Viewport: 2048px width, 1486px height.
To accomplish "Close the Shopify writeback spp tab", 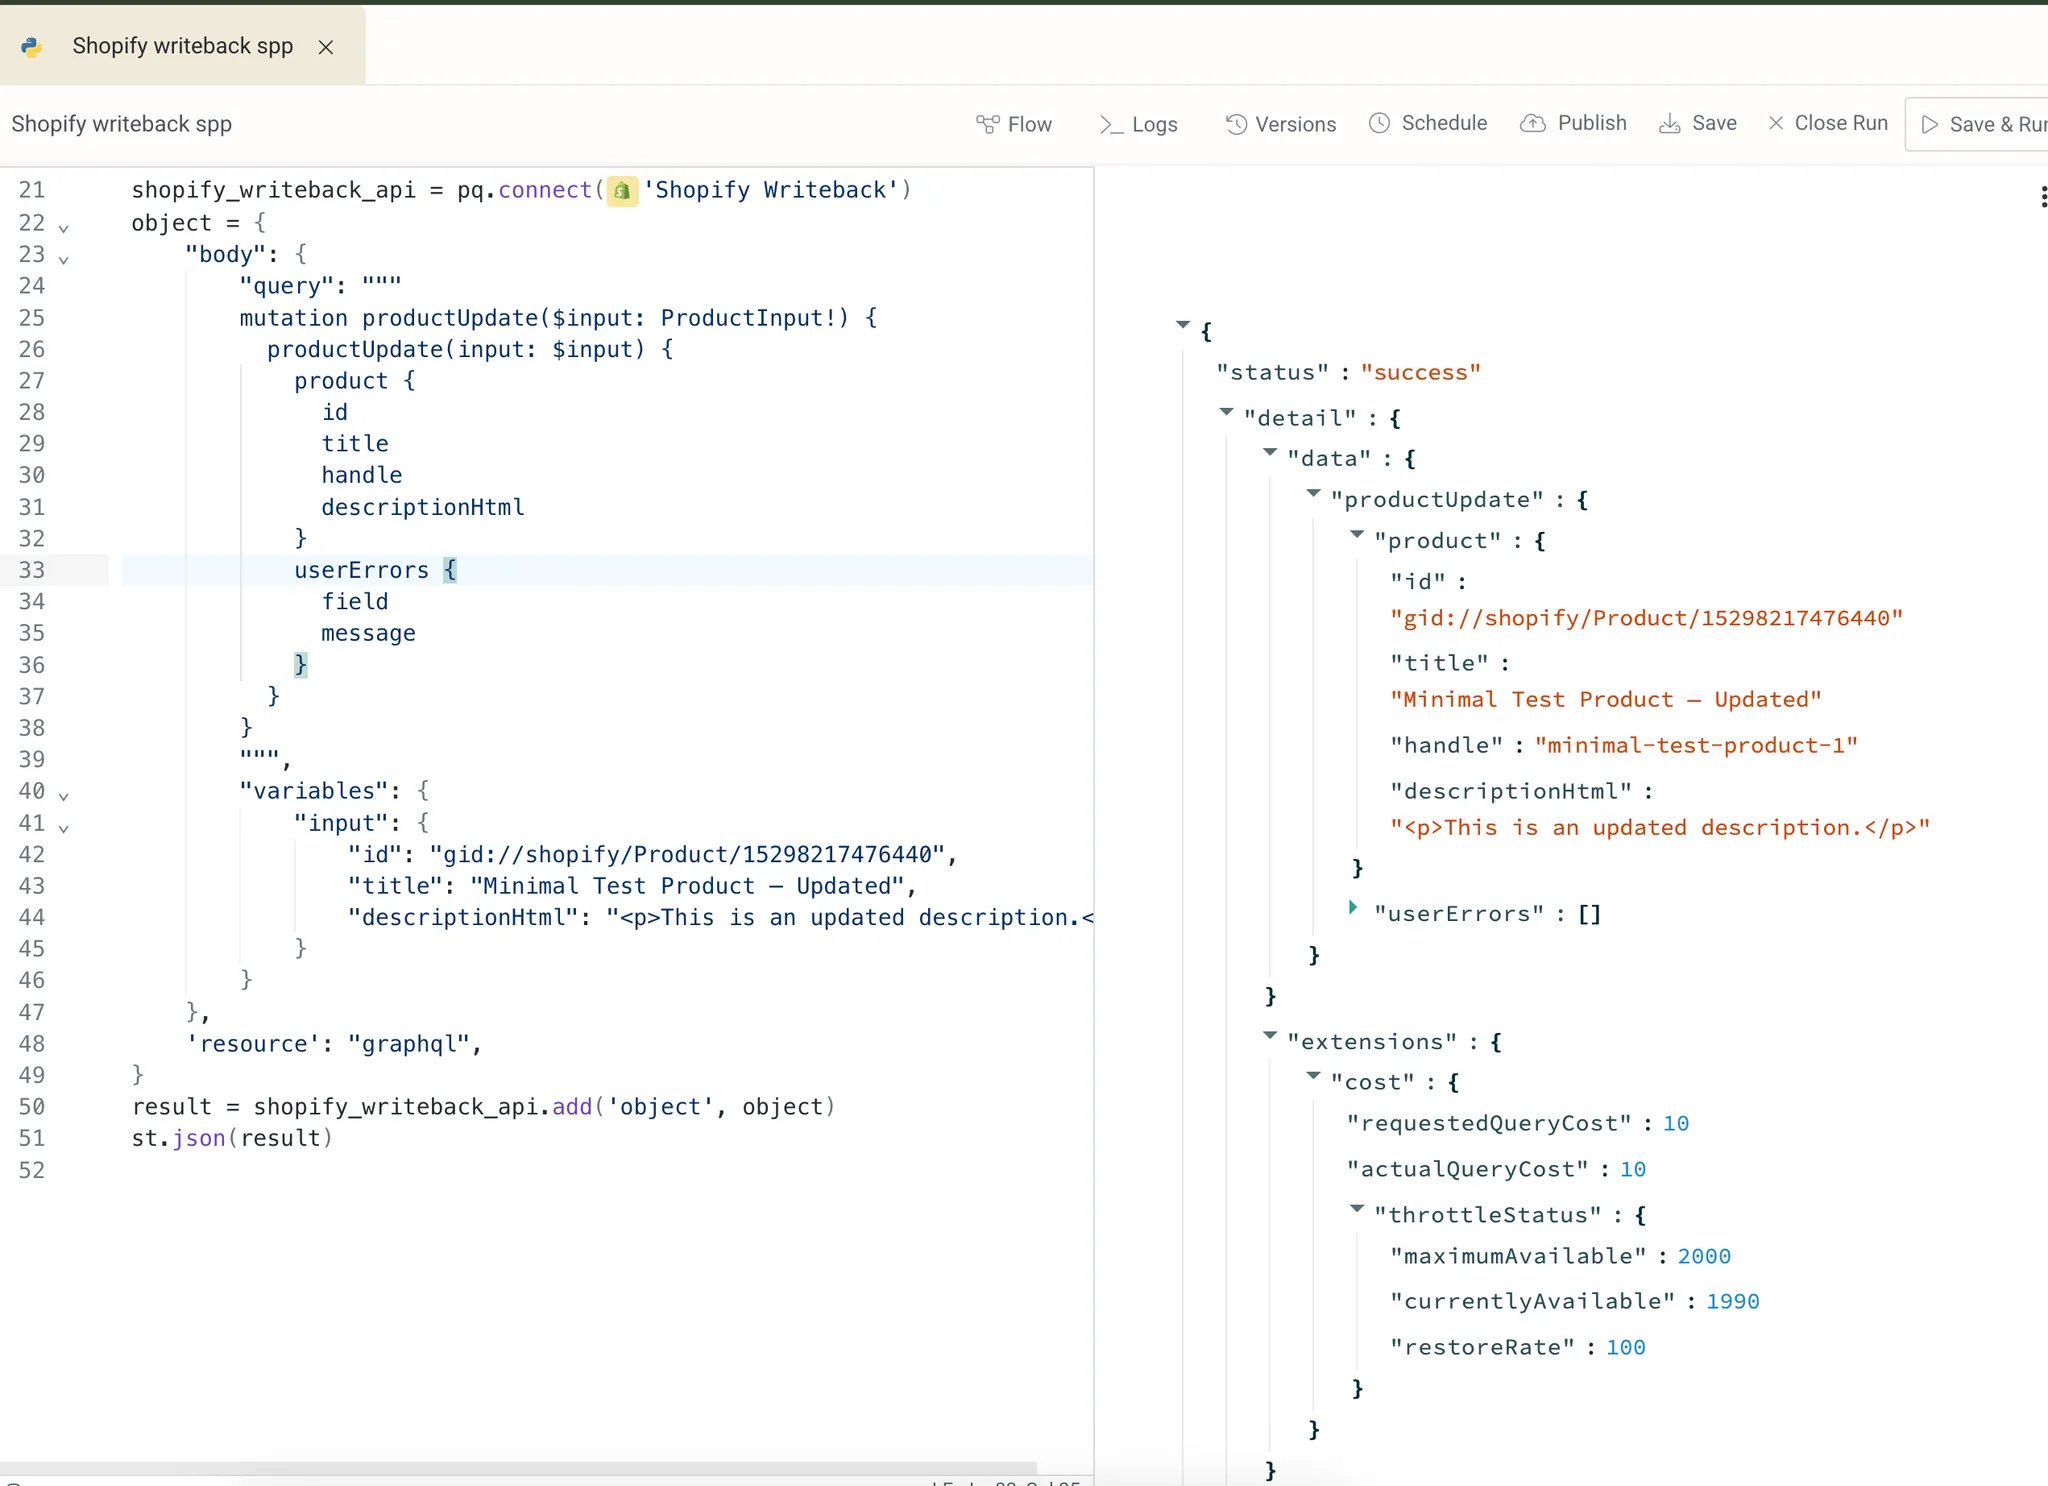I will point(325,47).
